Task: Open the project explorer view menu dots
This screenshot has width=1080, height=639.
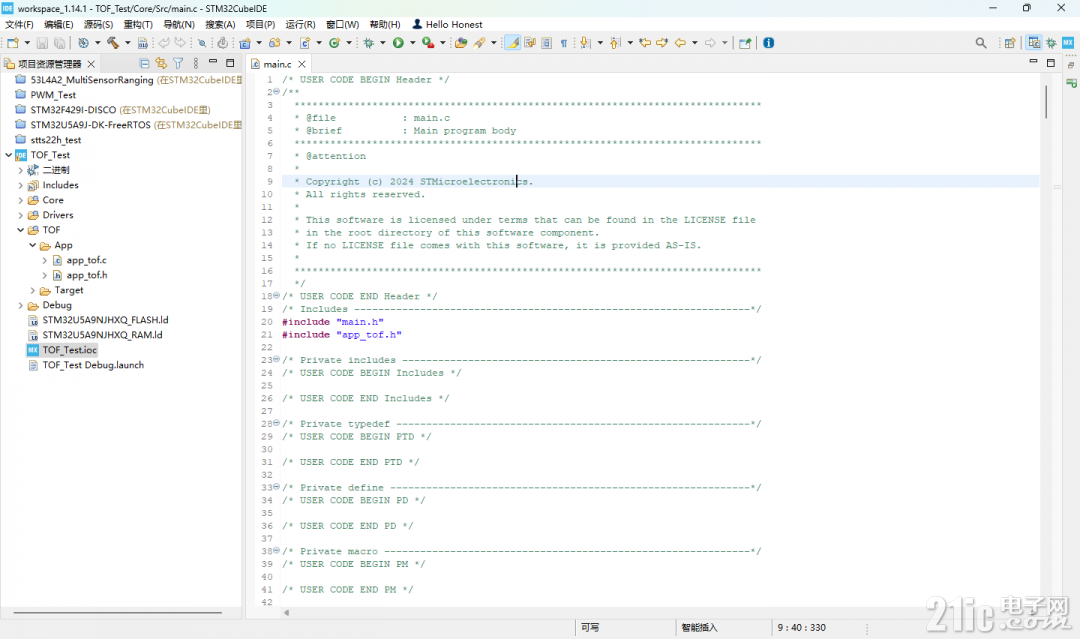Action: 196,63
